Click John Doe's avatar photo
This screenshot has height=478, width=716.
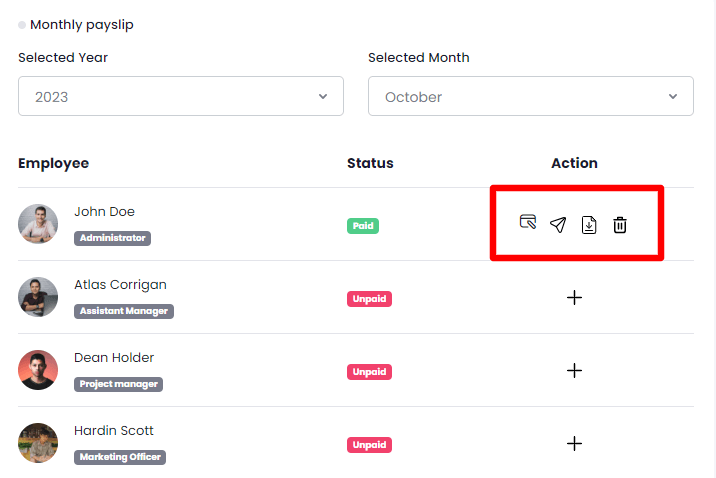coord(38,224)
